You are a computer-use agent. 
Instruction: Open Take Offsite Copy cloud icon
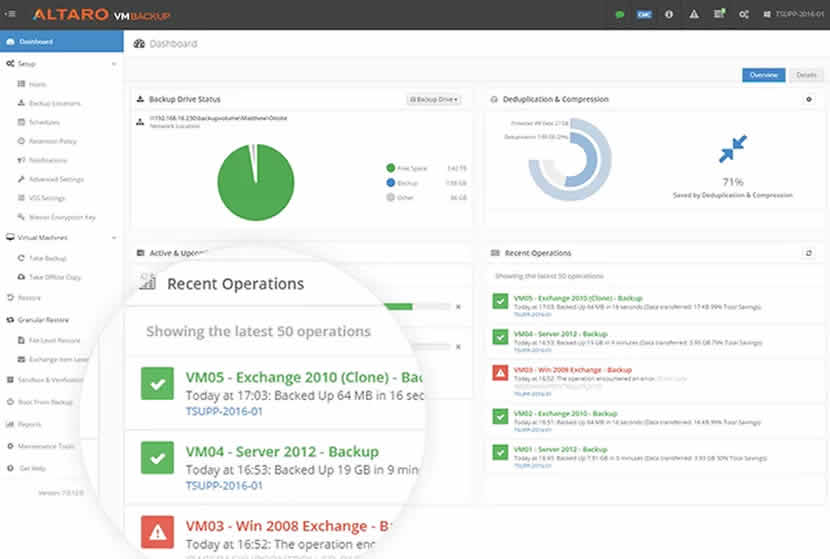click(21, 277)
